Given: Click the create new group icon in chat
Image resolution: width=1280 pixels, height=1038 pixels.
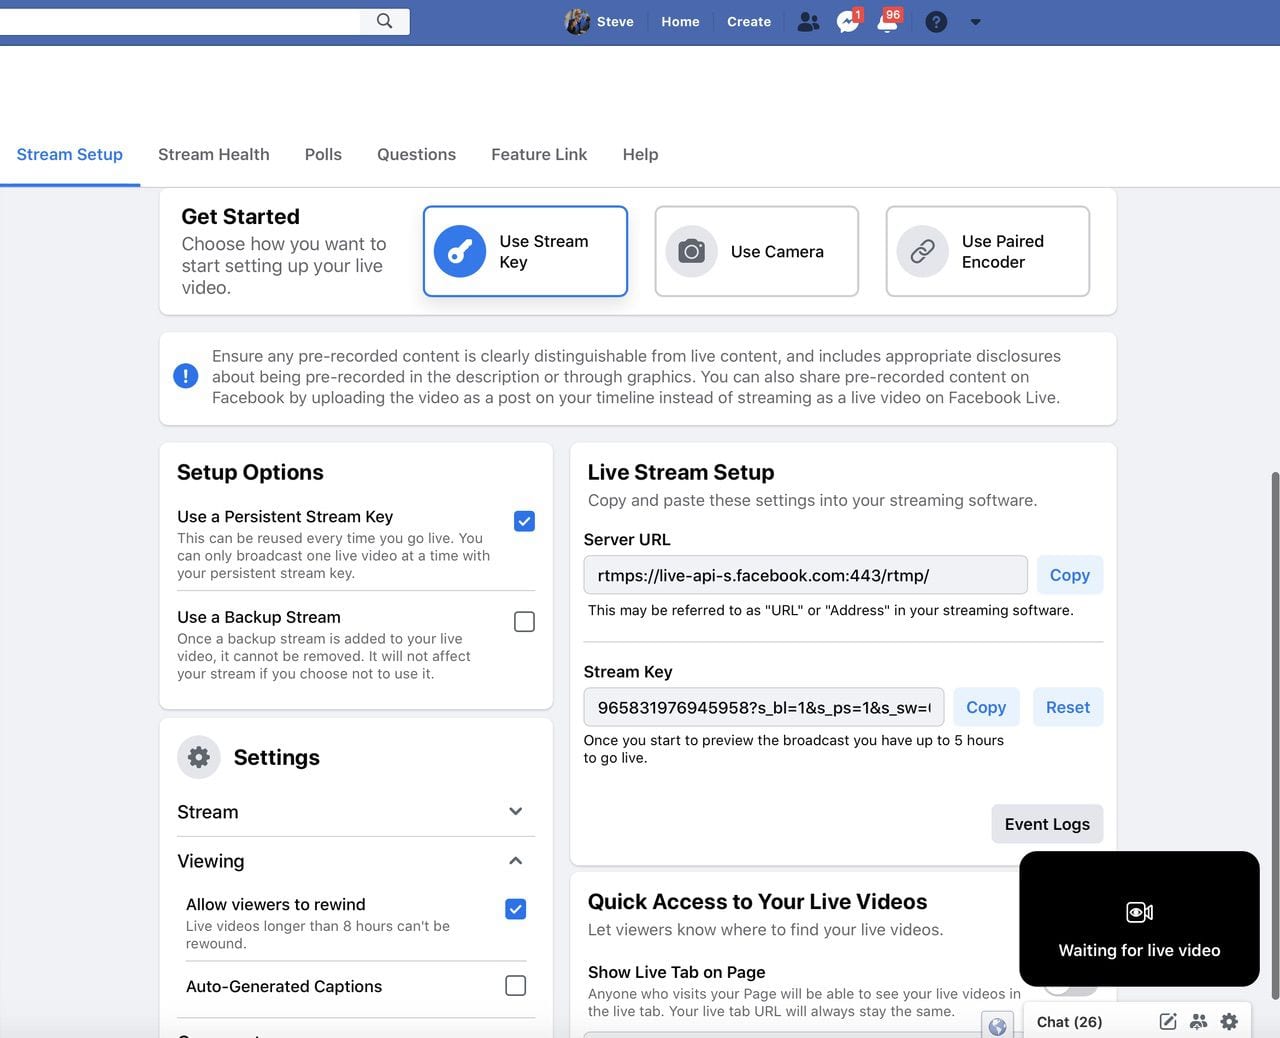Looking at the screenshot, I should 1198,1021.
